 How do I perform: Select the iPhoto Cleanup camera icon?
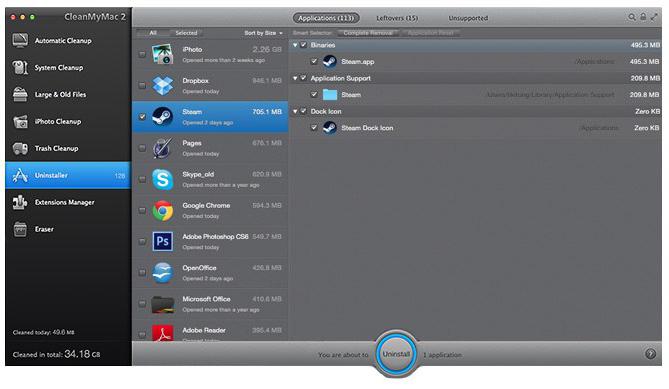click(20, 122)
